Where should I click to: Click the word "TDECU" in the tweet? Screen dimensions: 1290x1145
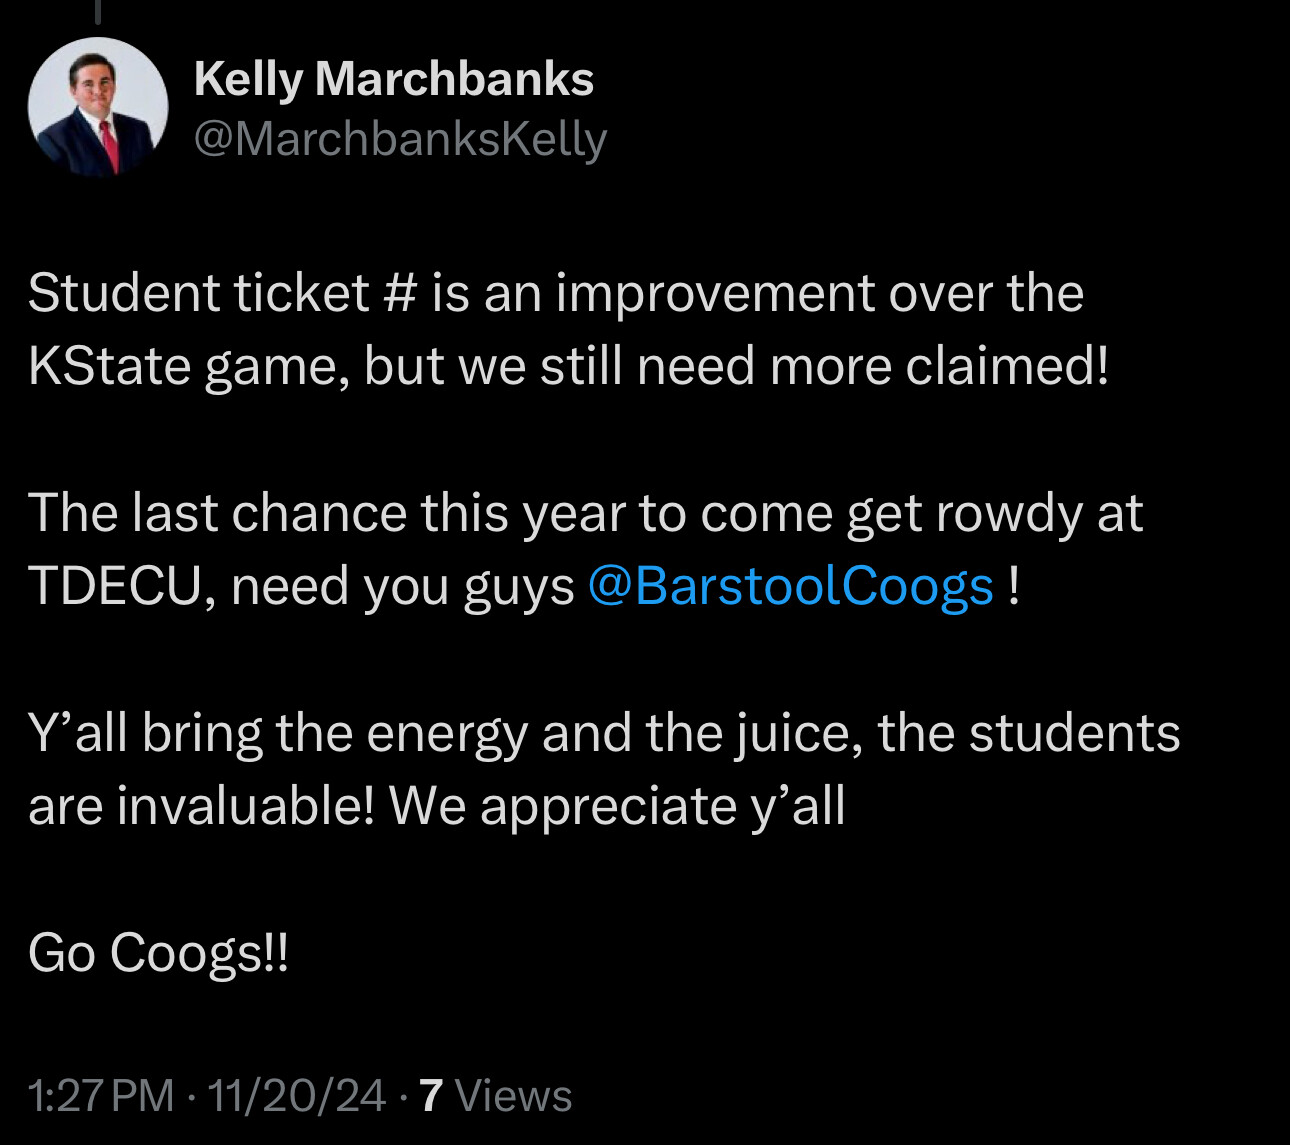pyautogui.click(x=115, y=585)
